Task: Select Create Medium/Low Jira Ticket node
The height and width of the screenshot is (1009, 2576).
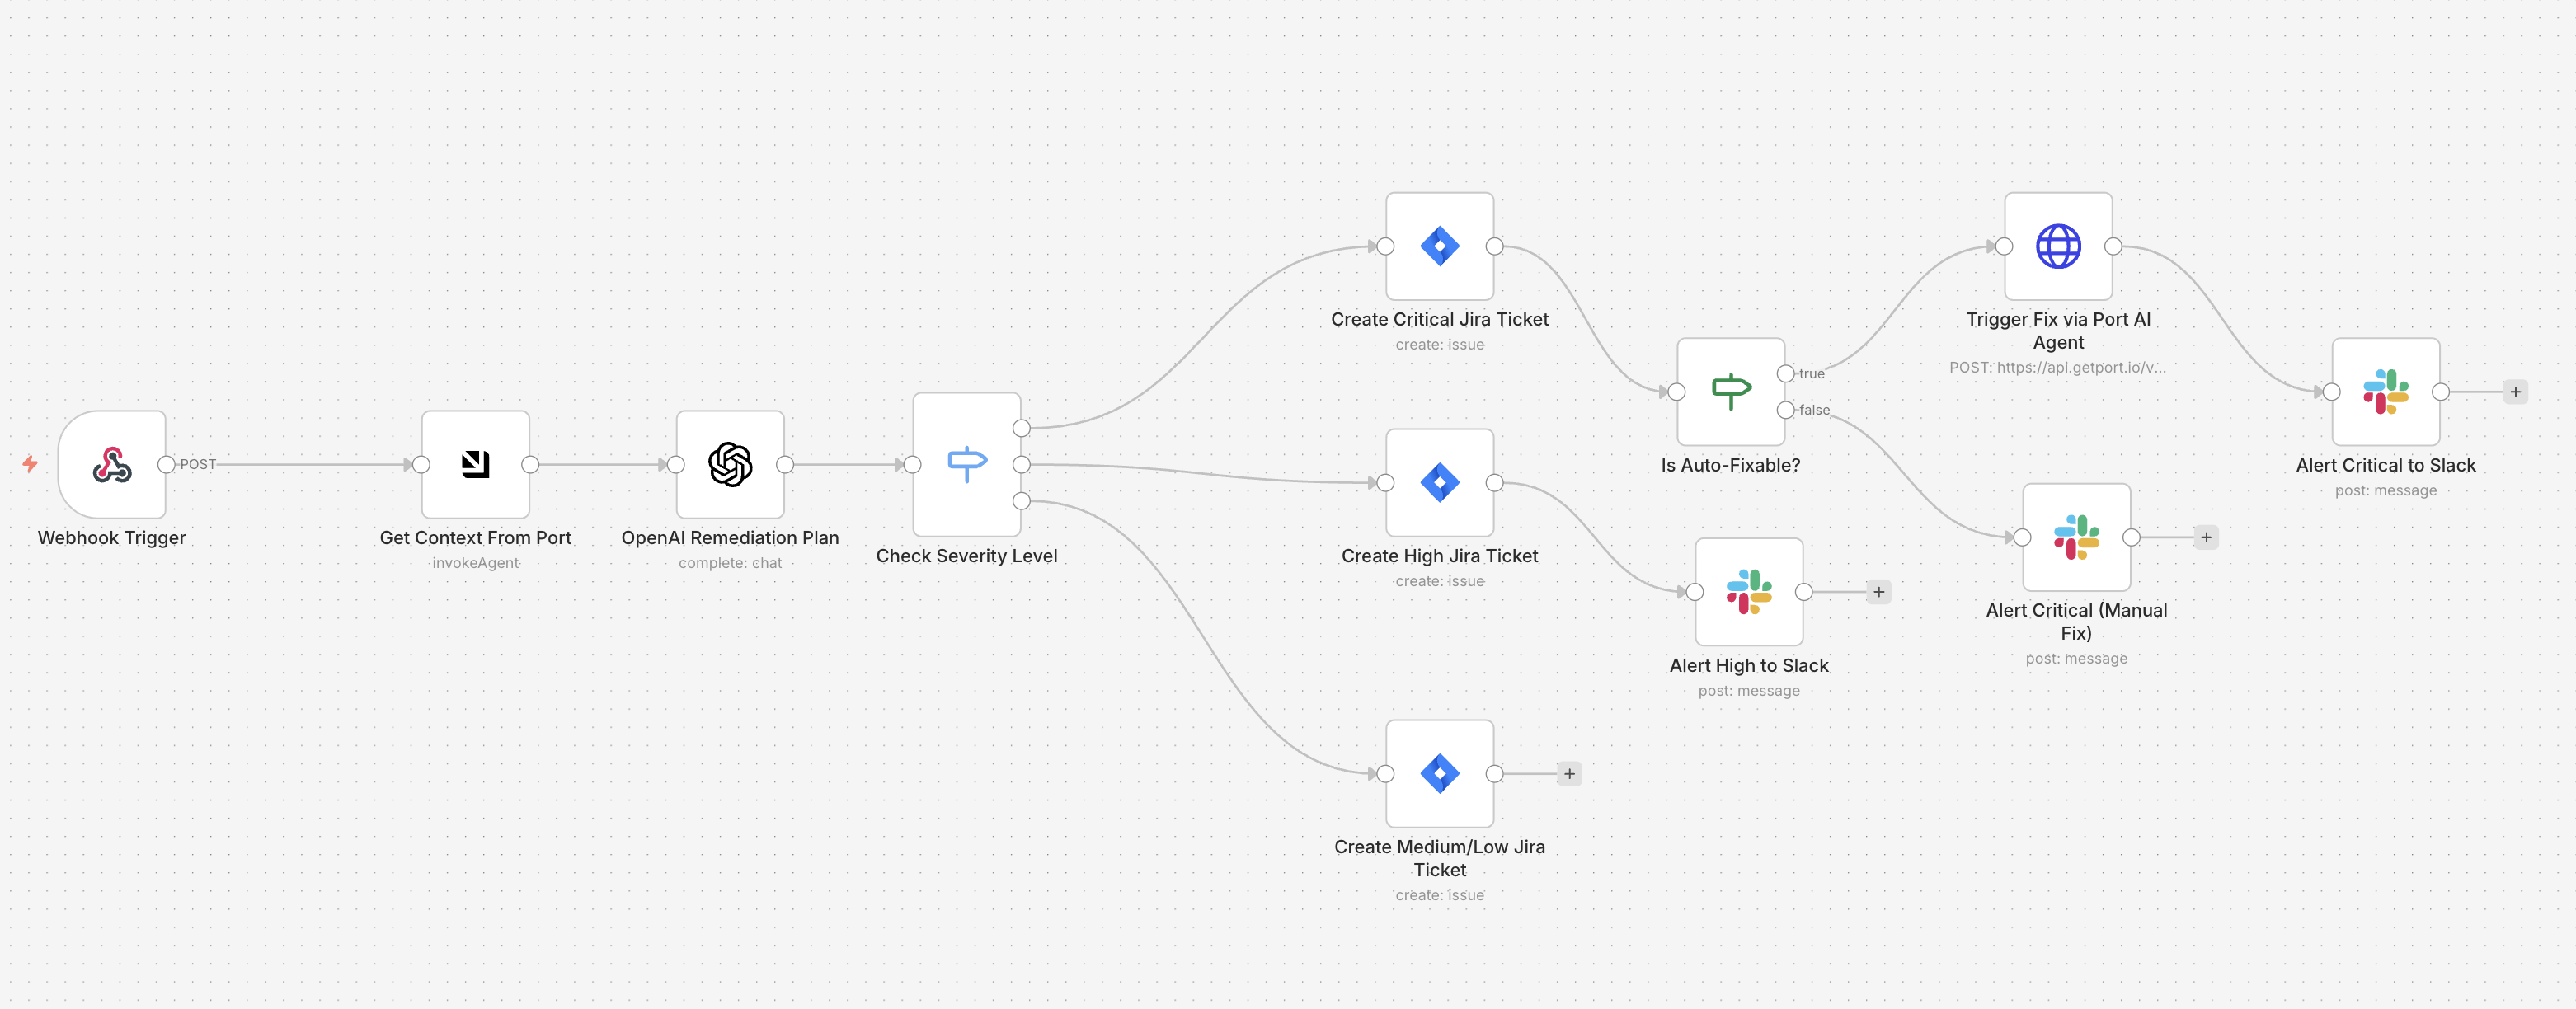Action: [x=1440, y=773]
